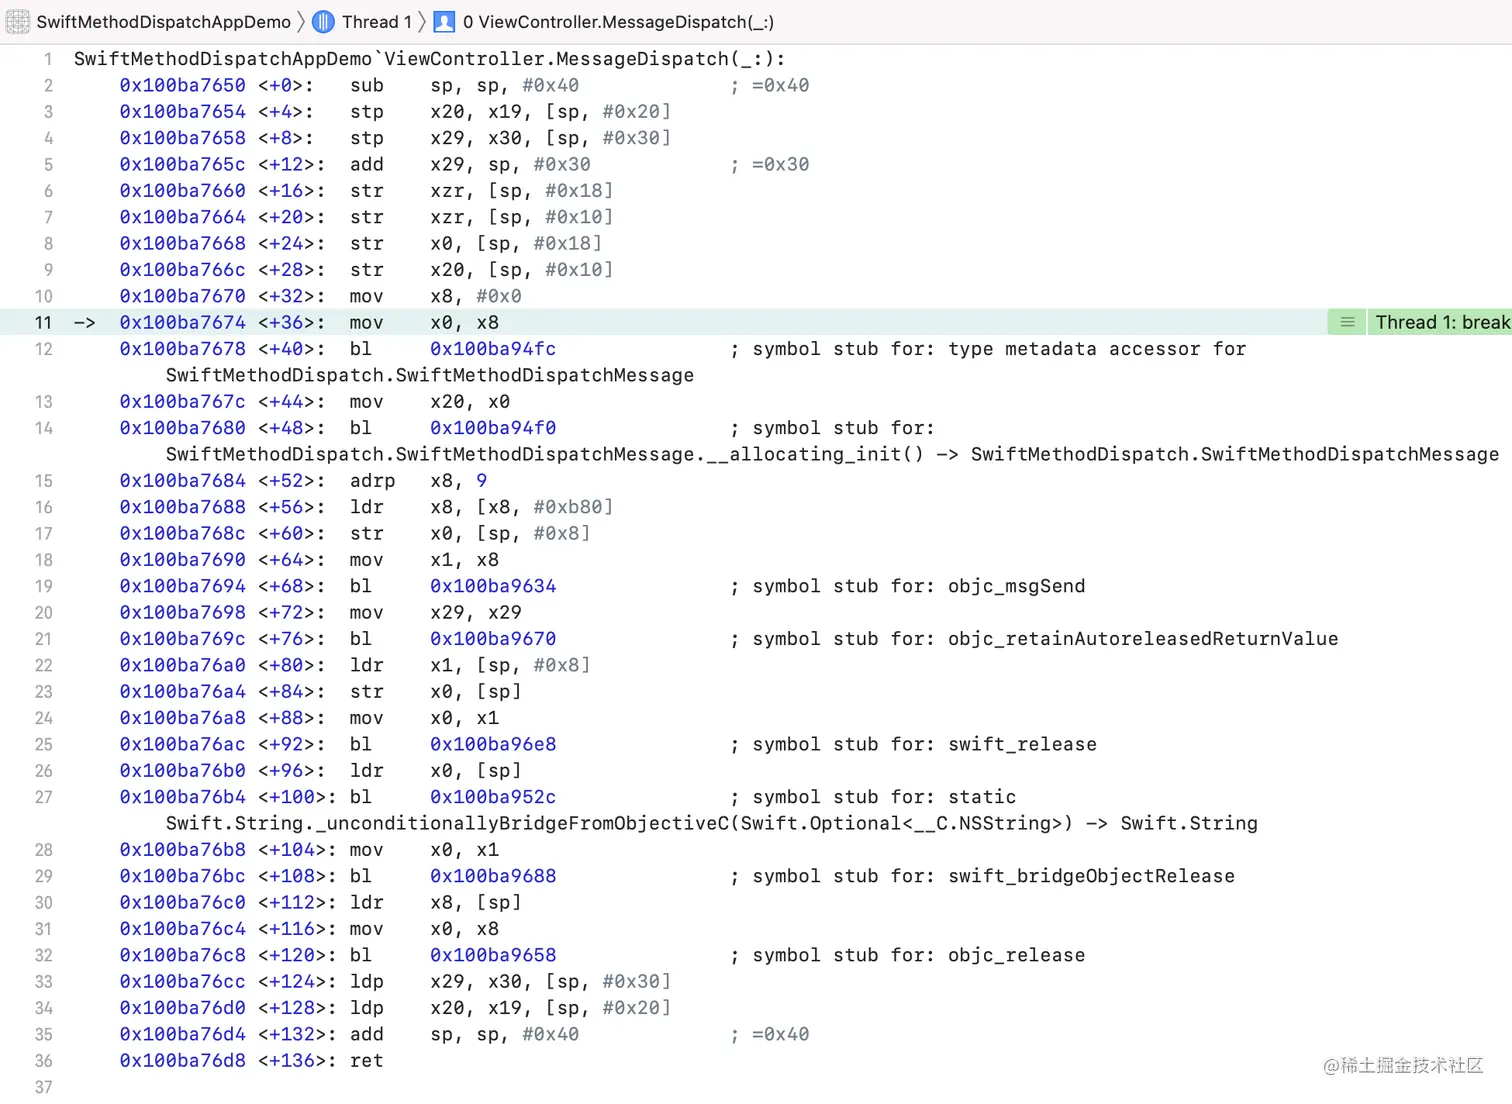Click line number 12 in the gutter
The height and width of the screenshot is (1104, 1512).
[x=43, y=349]
